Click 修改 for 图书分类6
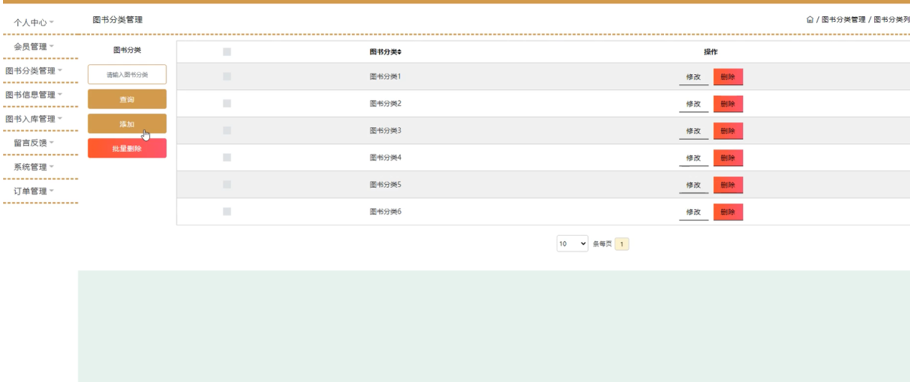This screenshot has width=910, height=382. coord(694,212)
